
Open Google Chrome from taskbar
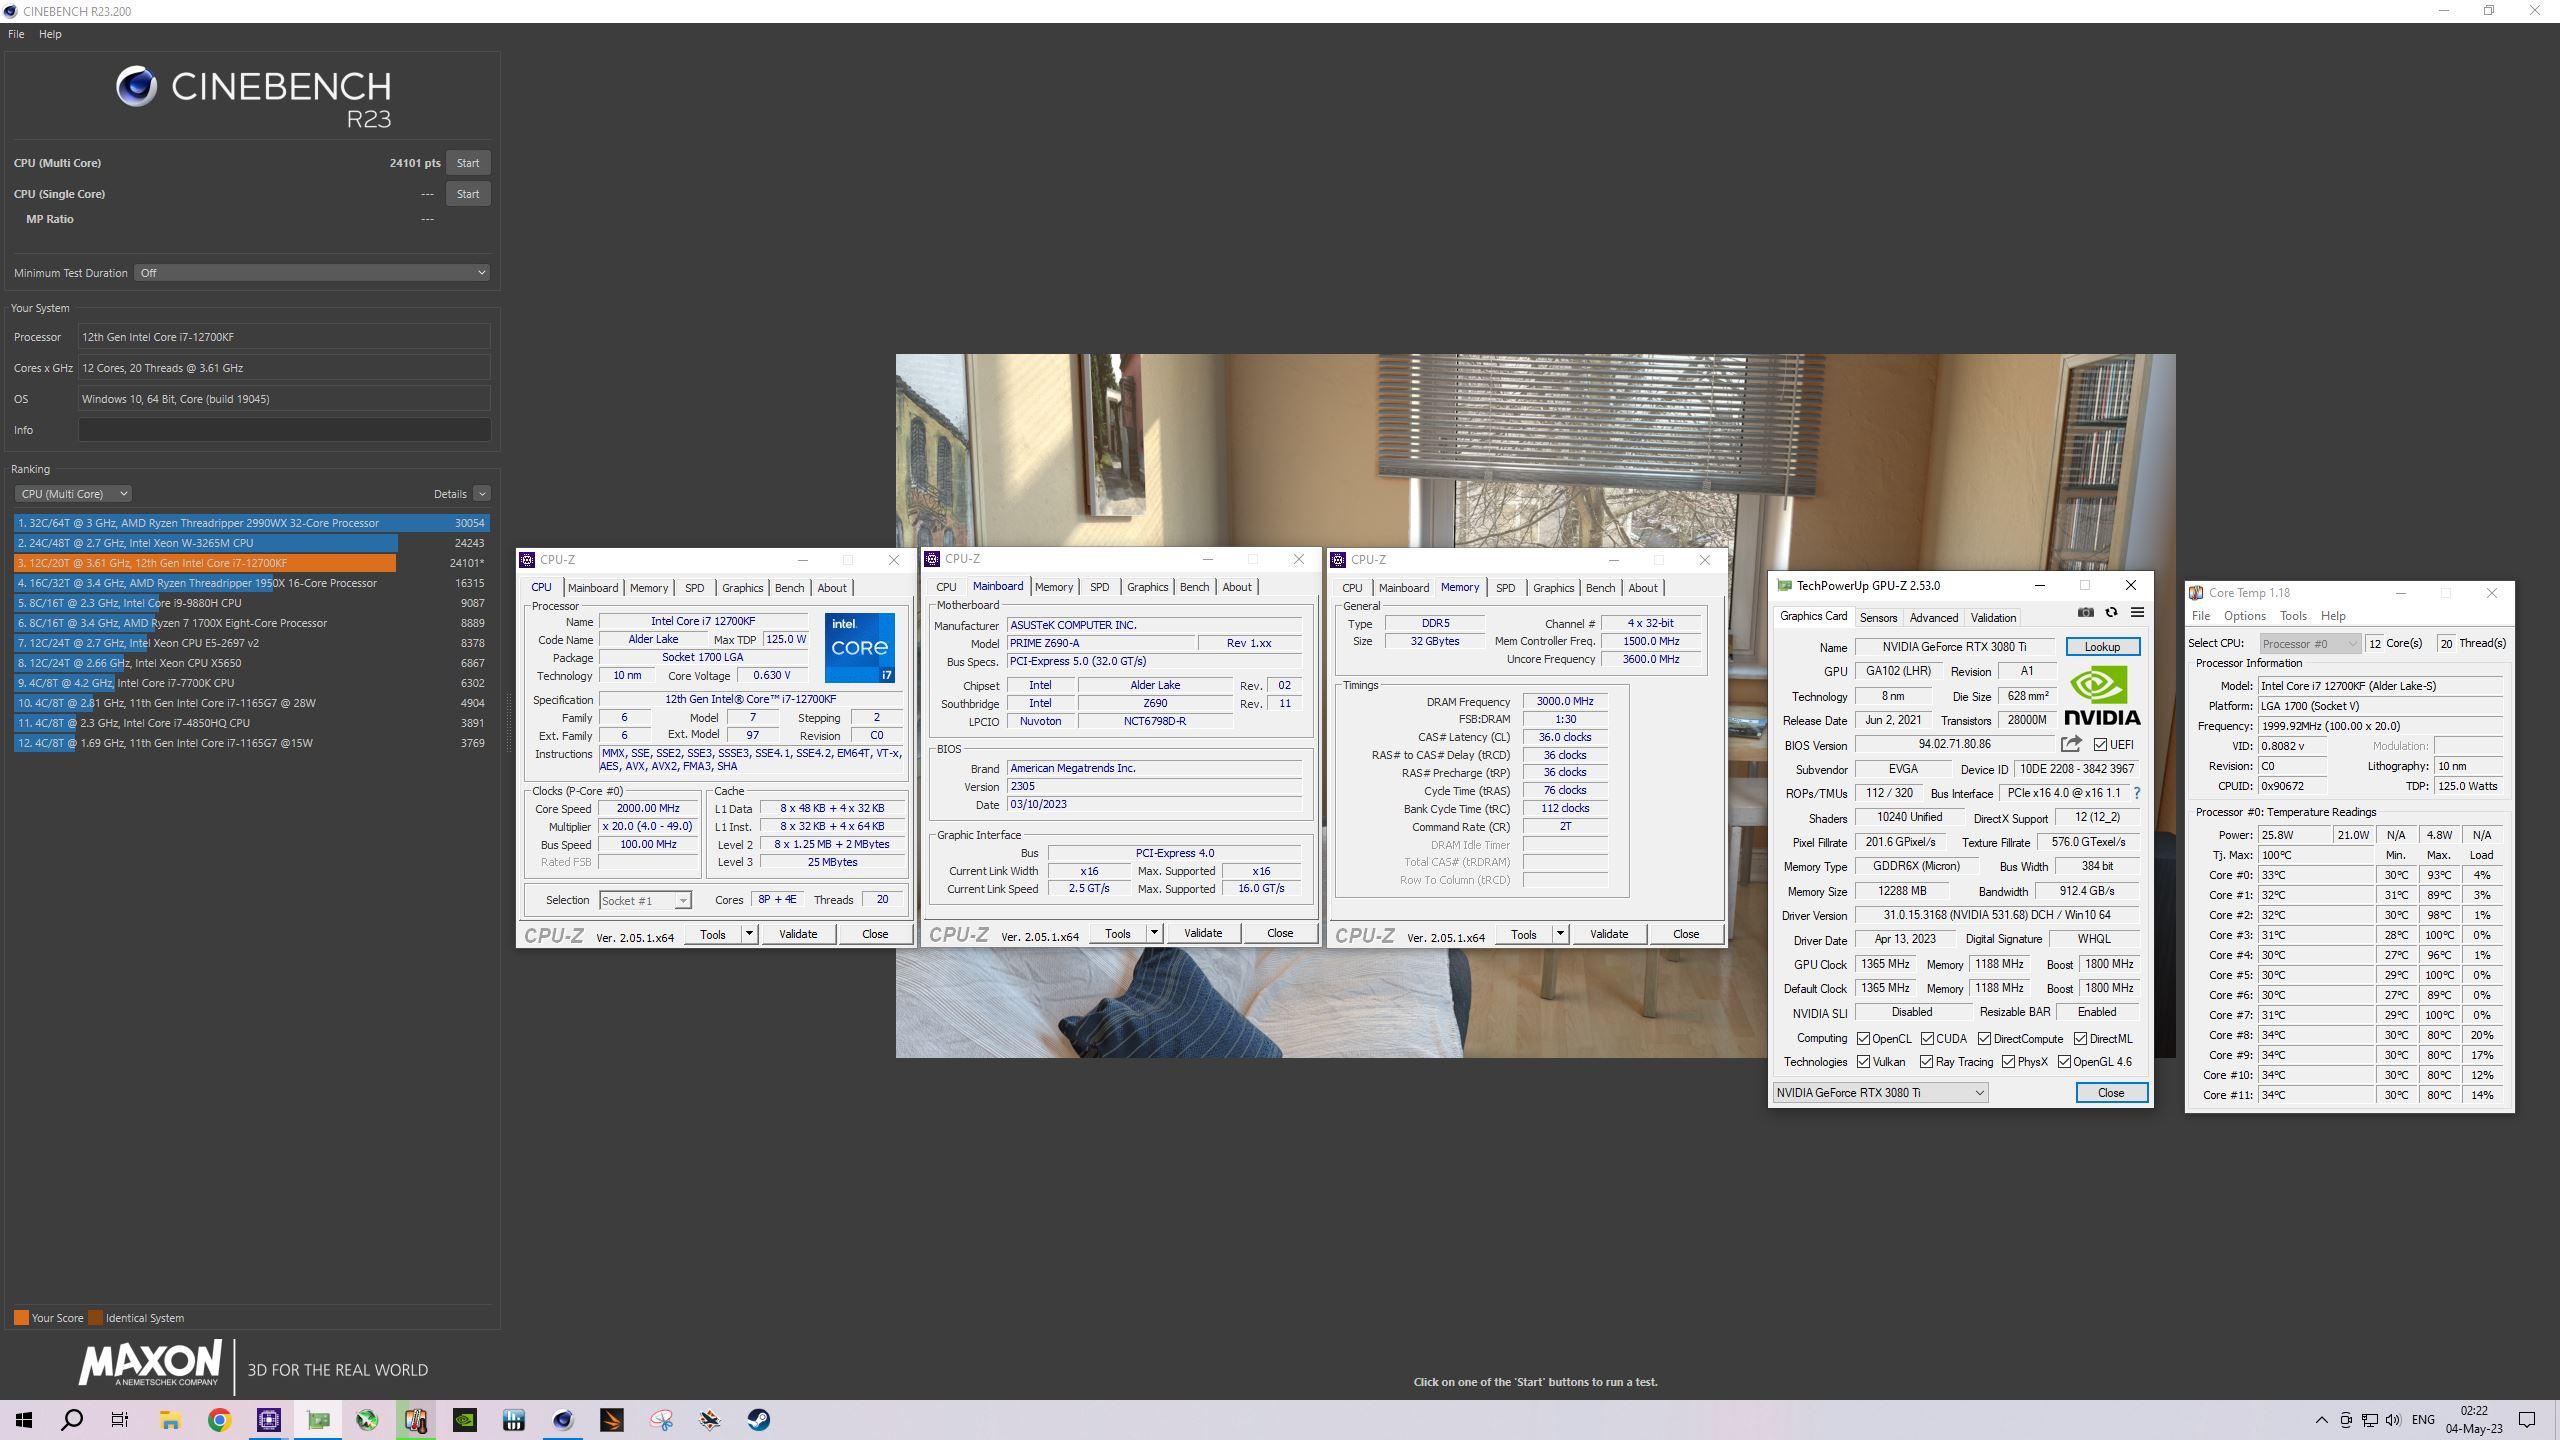tap(219, 1420)
